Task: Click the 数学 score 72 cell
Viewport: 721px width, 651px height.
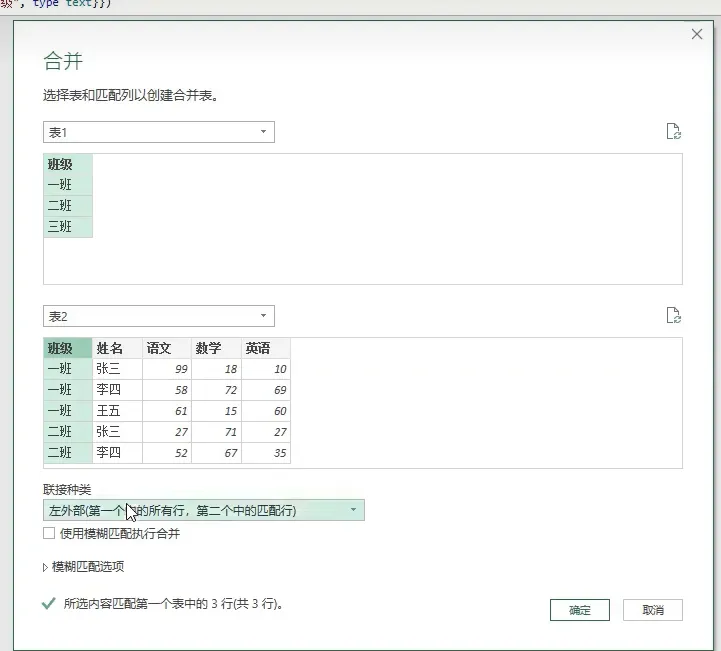Action: (x=216, y=390)
